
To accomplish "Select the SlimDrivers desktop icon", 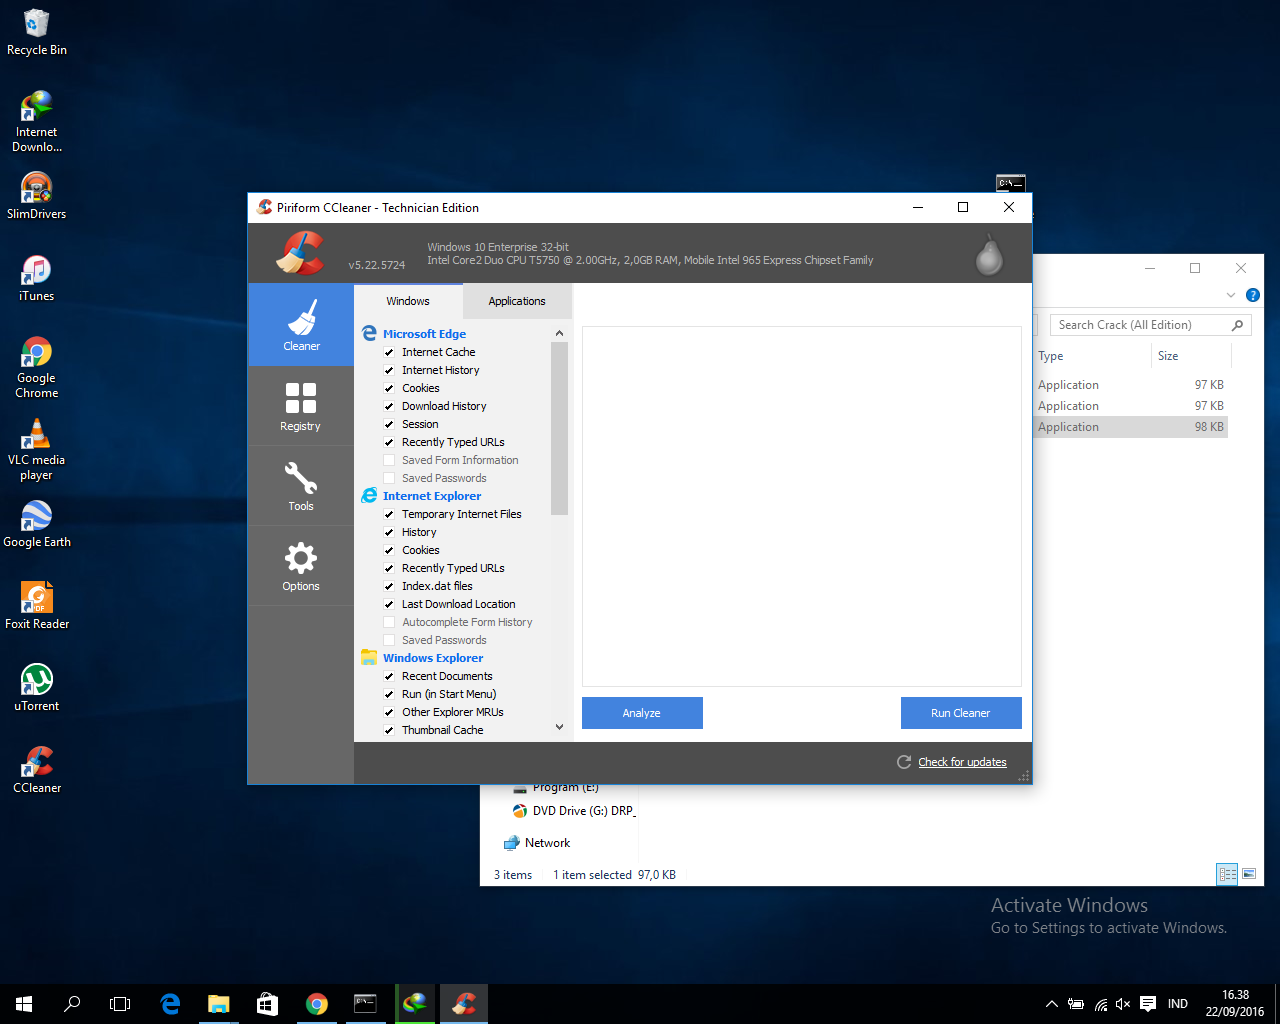I will 37,196.
